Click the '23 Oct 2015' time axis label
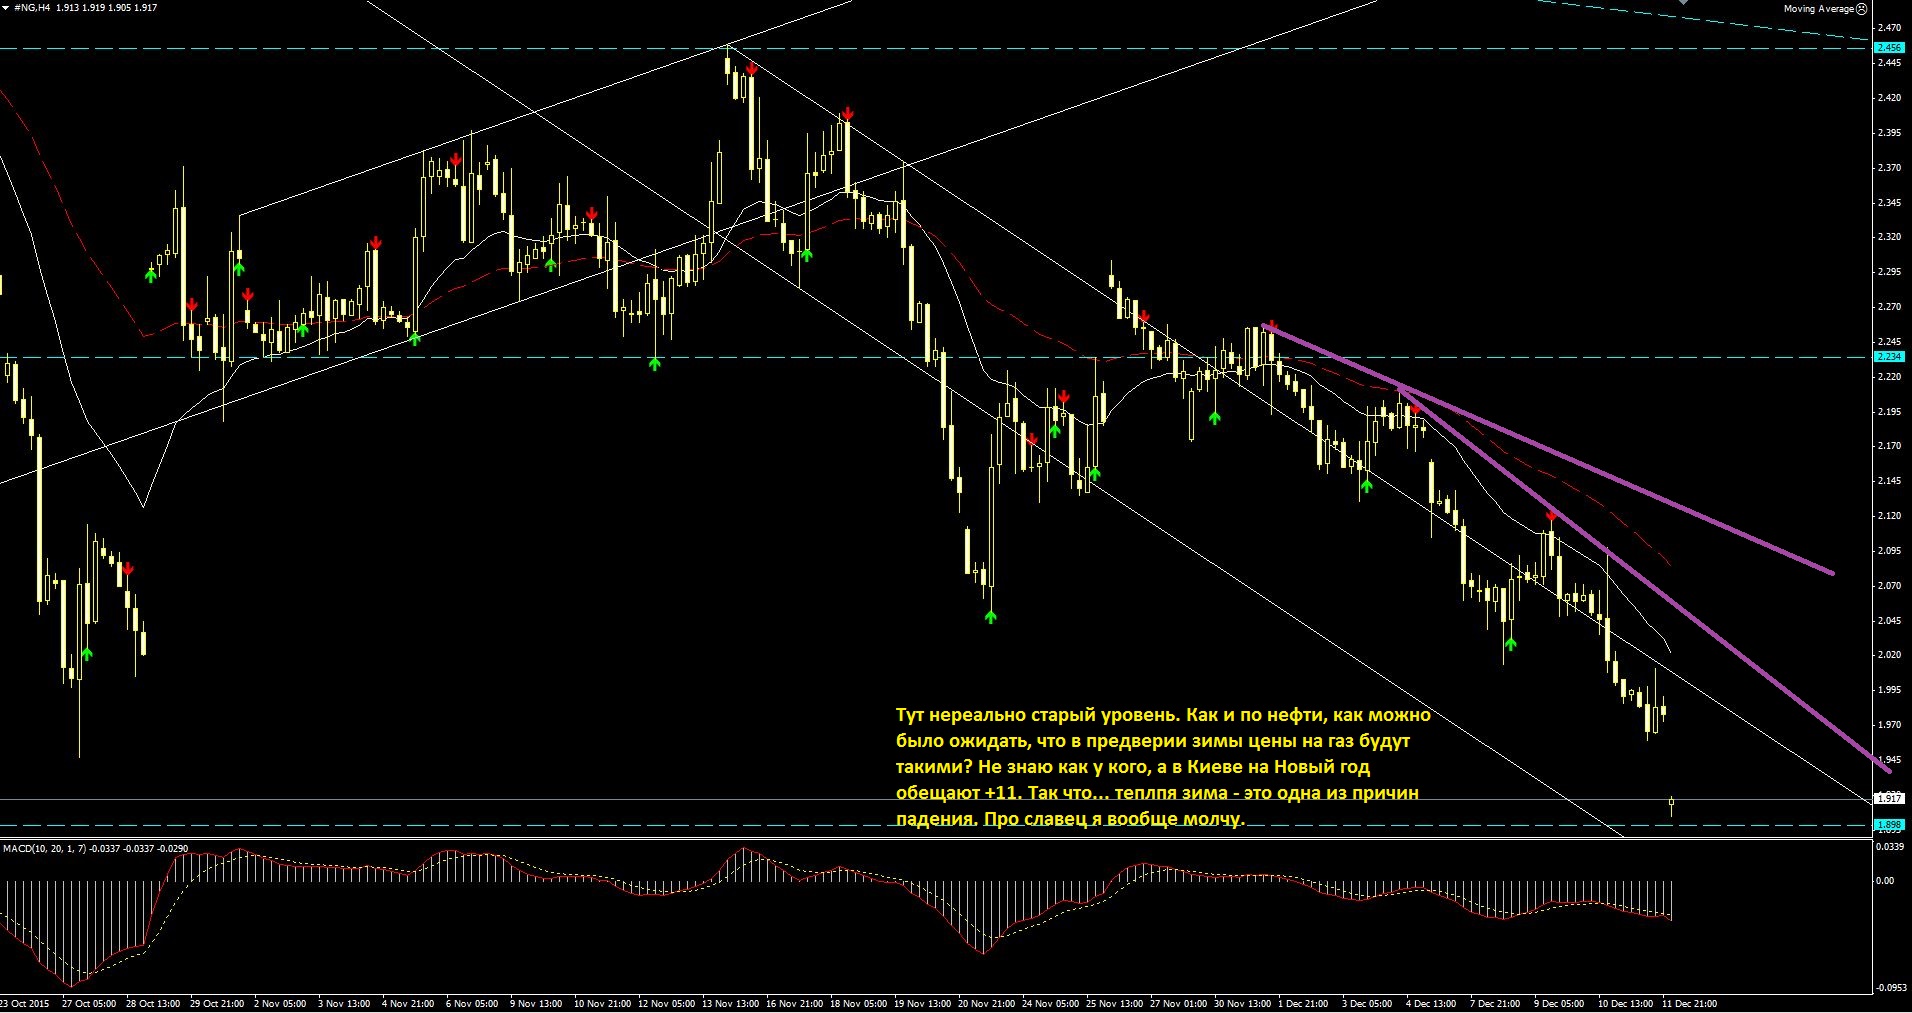The height and width of the screenshot is (1013, 1912). 25,1003
